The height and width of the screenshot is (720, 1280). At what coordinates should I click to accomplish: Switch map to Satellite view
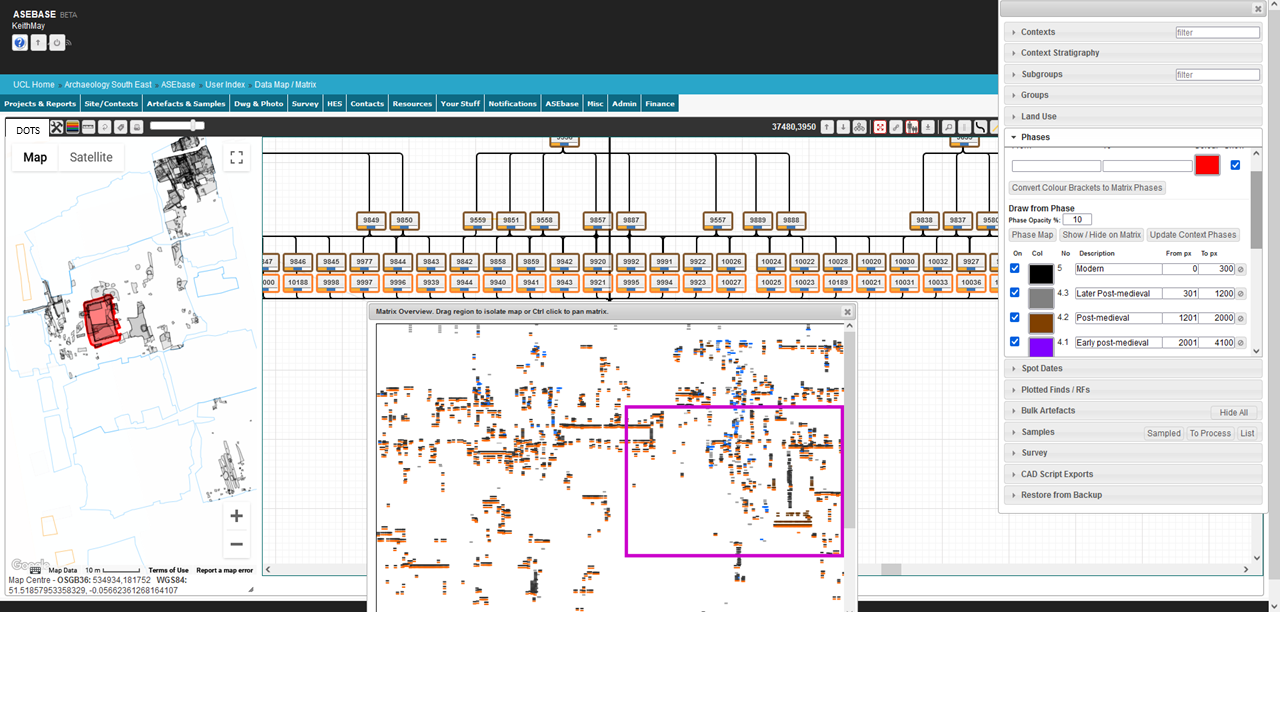coord(91,157)
